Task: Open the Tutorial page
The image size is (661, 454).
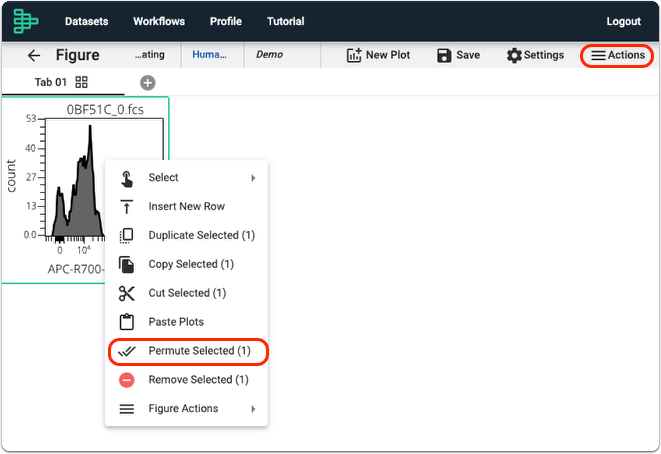Action: (x=285, y=21)
